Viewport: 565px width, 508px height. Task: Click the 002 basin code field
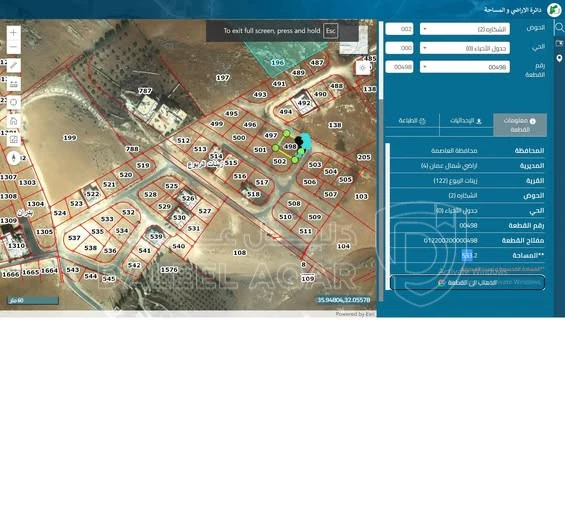coord(399,29)
